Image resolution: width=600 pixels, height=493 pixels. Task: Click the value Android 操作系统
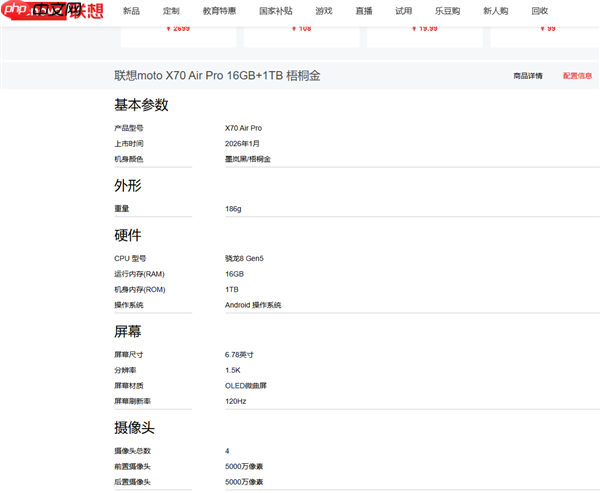[x=253, y=305]
